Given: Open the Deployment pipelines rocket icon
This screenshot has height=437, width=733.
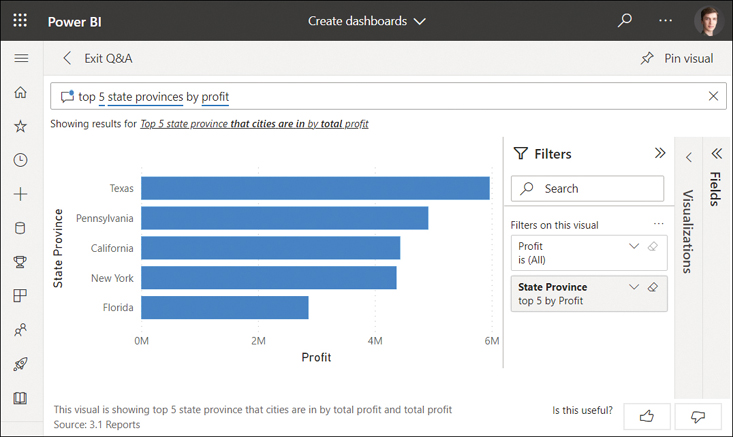Looking at the screenshot, I should click(20, 364).
